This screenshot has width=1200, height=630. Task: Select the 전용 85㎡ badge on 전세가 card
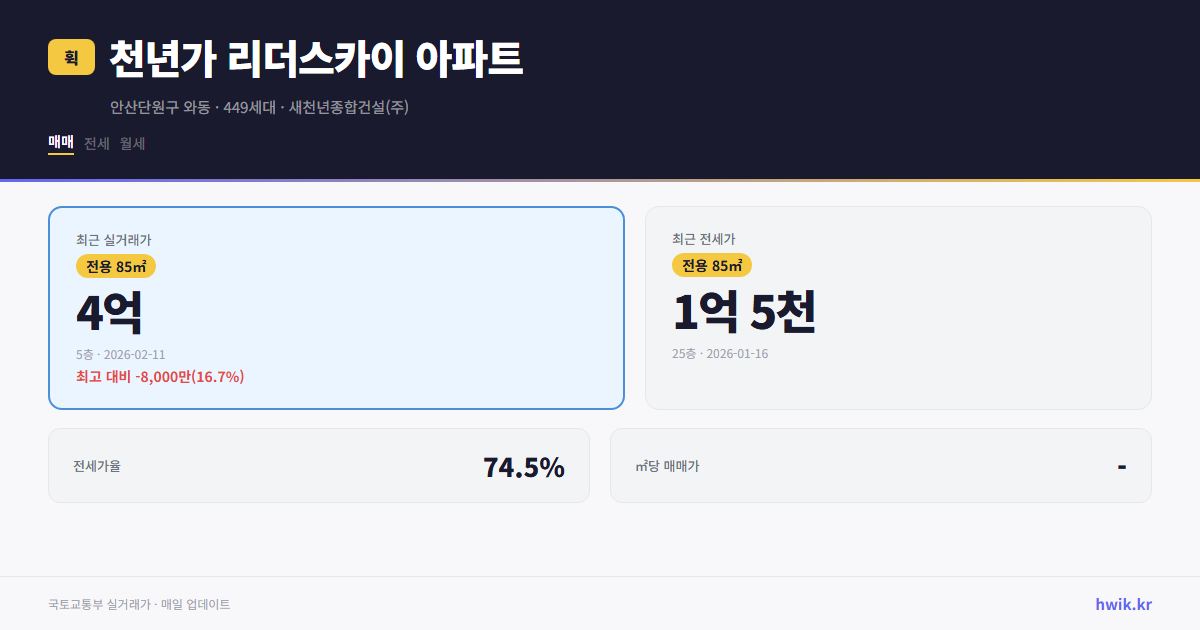click(711, 266)
